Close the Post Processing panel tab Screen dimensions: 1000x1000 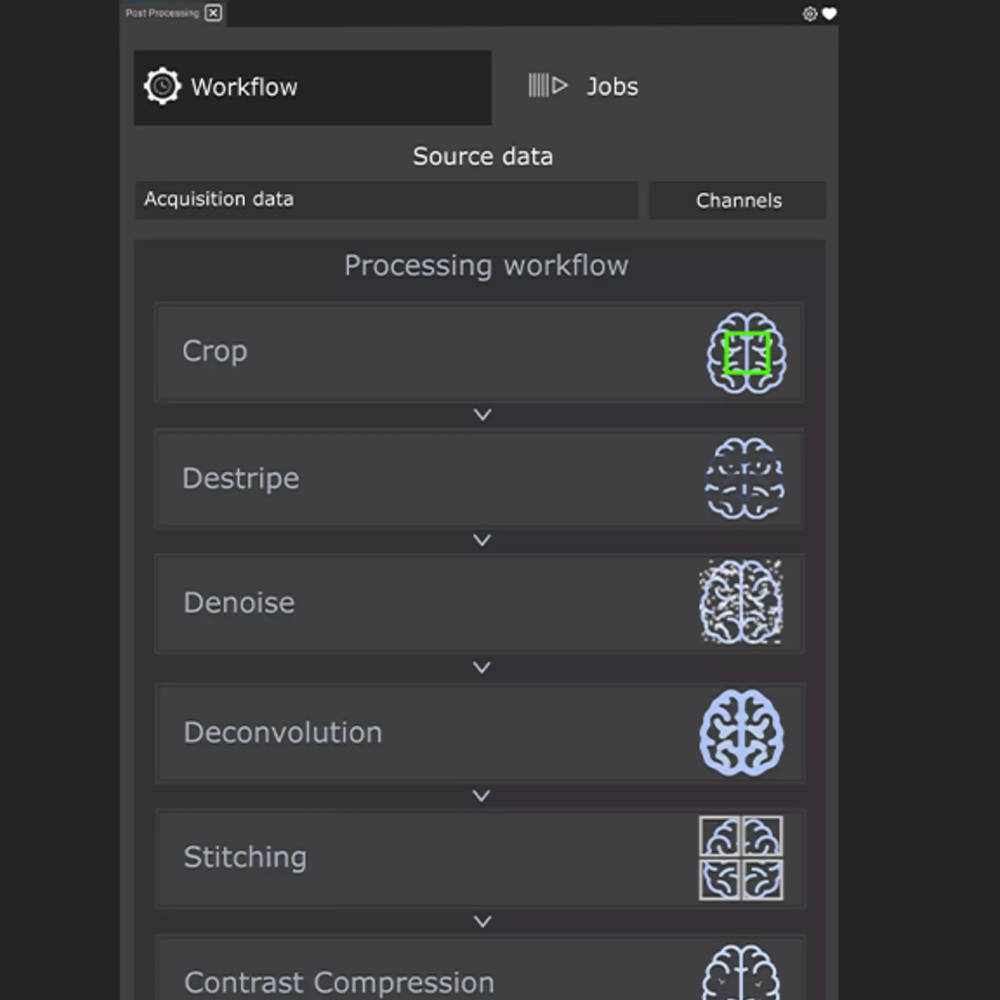[x=213, y=13]
